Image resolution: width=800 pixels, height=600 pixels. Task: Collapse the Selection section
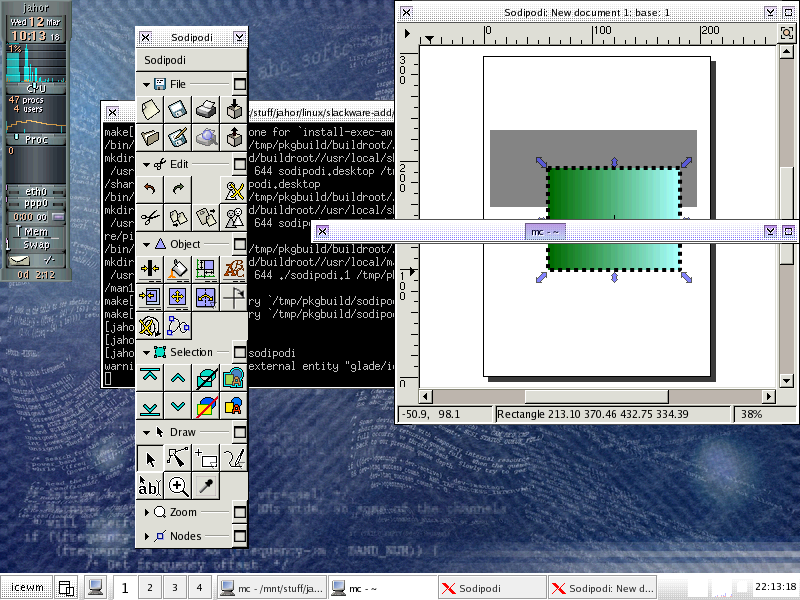[147, 352]
